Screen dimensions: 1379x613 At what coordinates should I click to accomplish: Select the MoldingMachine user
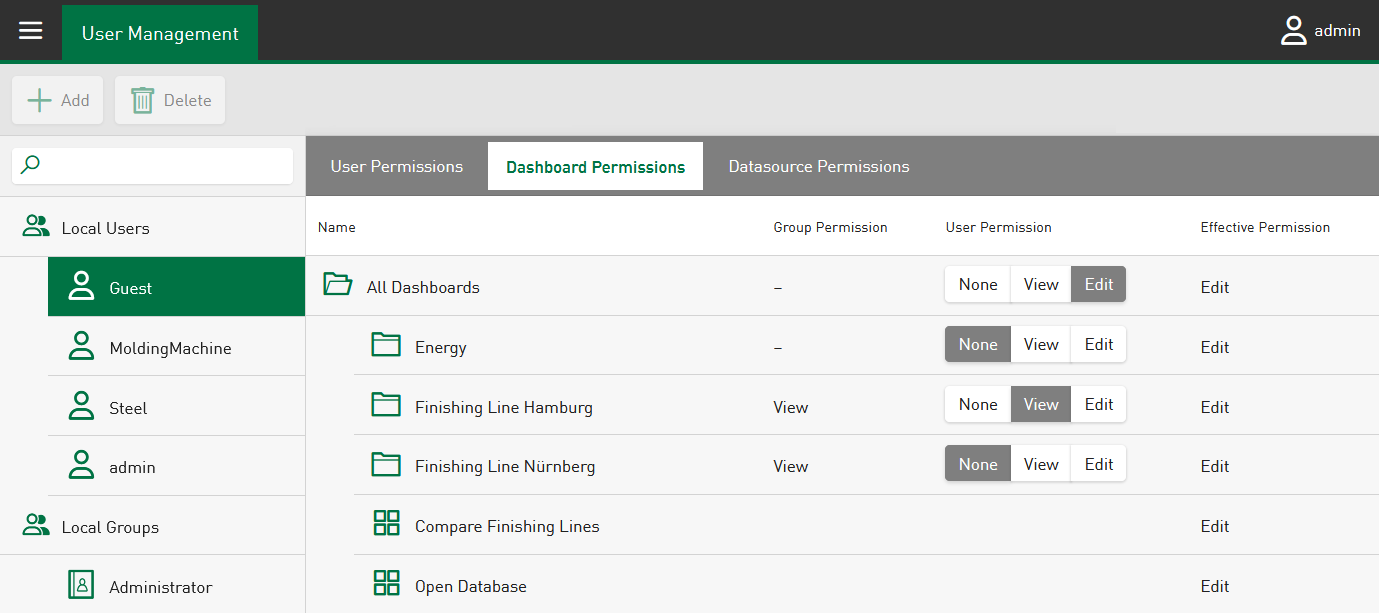coord(170,348)
